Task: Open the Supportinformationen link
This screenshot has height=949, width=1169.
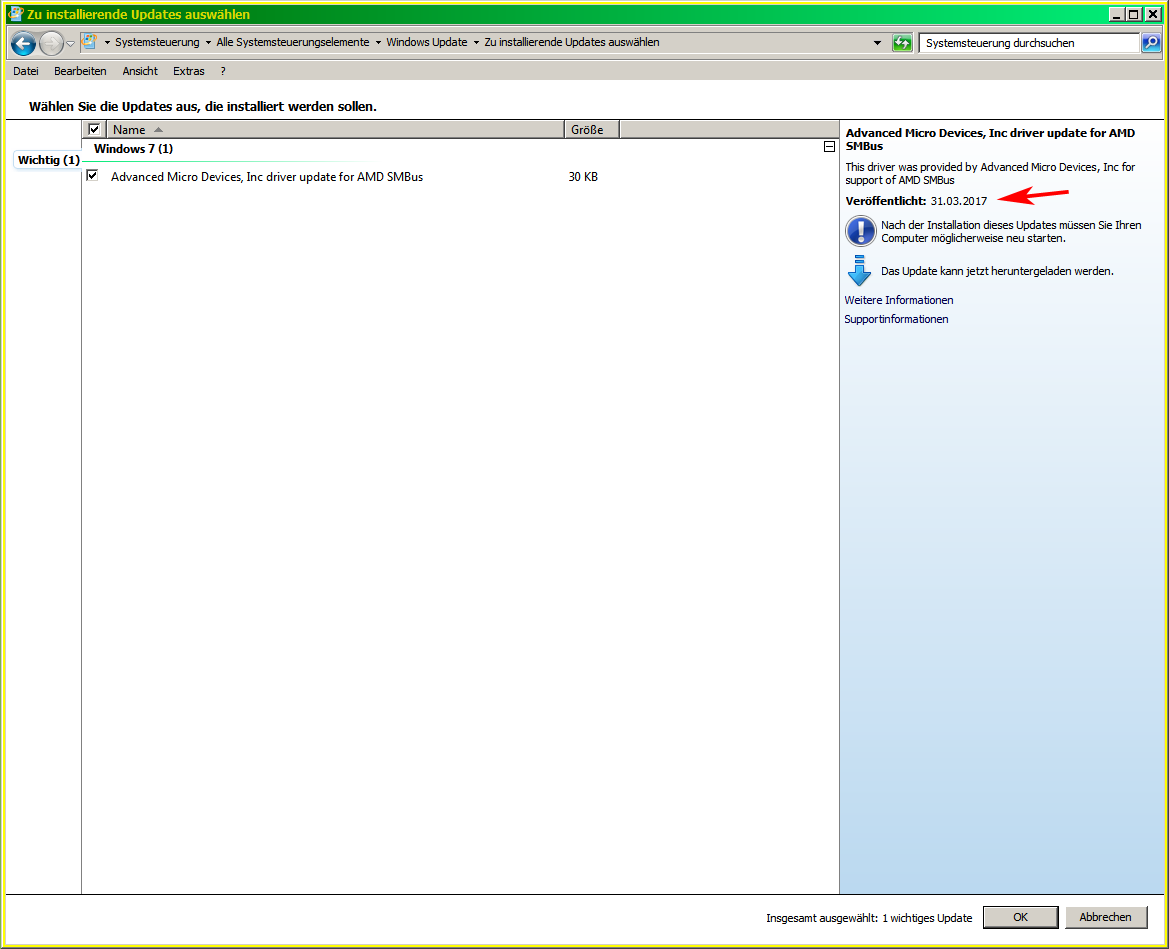Action: pos(896,319)
